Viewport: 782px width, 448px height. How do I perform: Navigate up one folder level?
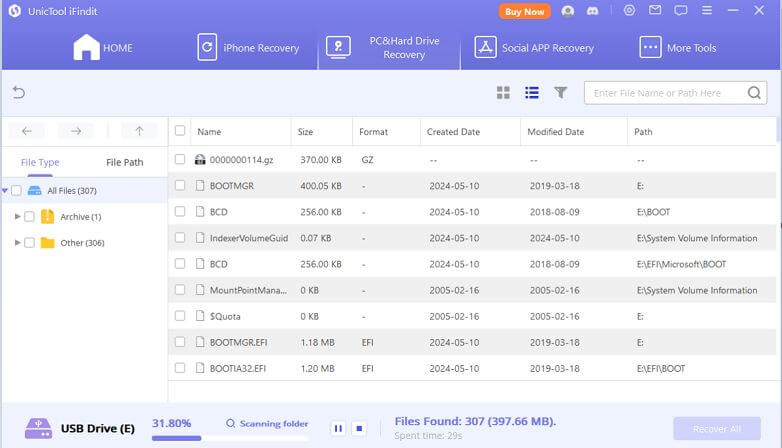139,131
